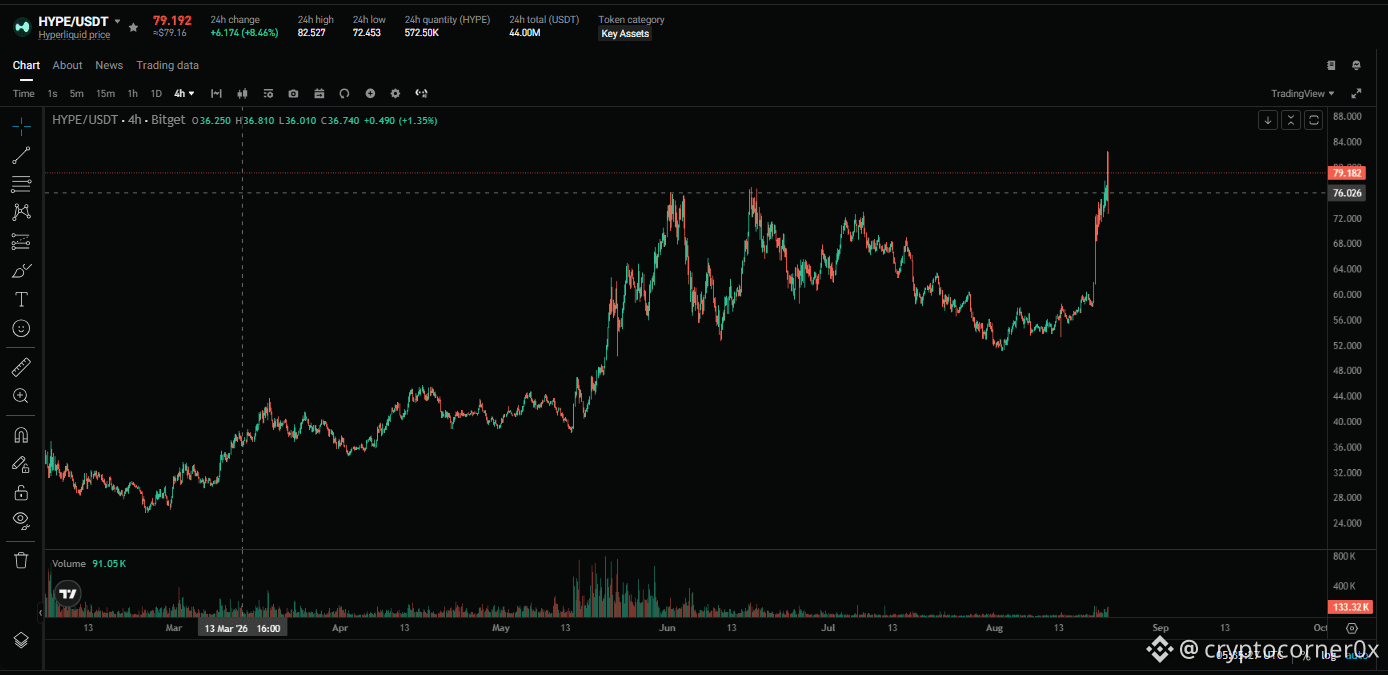Image resolution: width=1388 pixels, height=675 pixels.
Task: Expand the 4h timeframe dropdown
Action: click(184, 93)
